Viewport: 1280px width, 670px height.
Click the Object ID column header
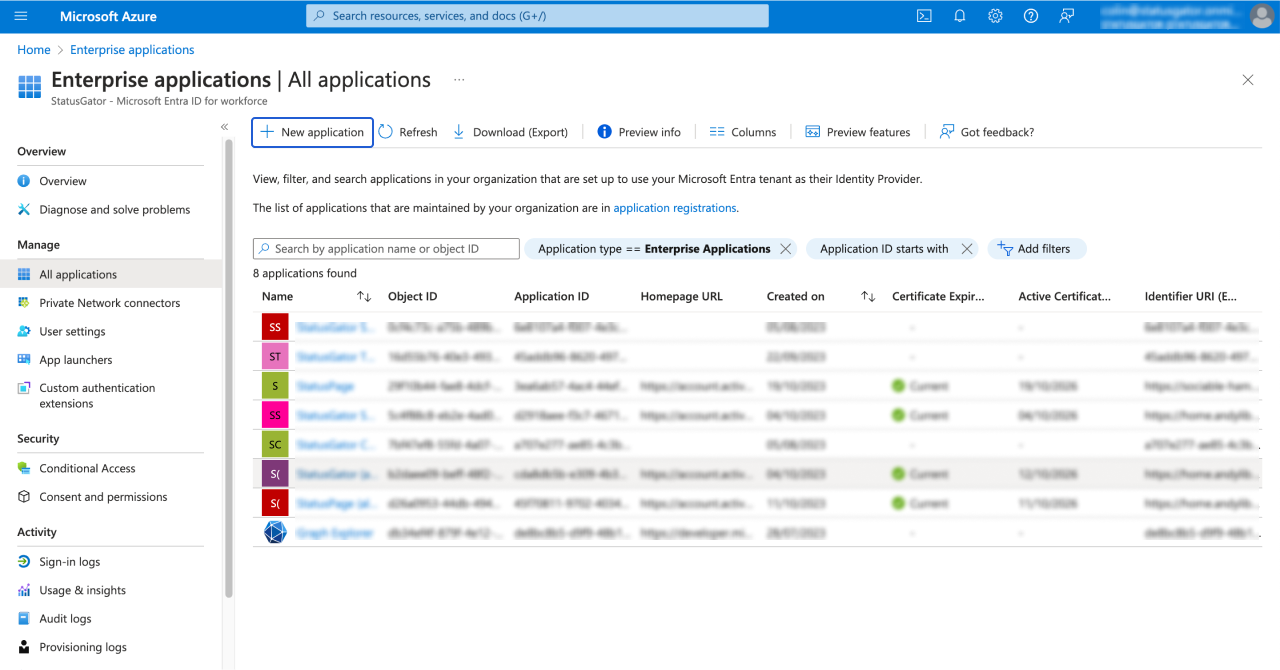tap(412, 297)
